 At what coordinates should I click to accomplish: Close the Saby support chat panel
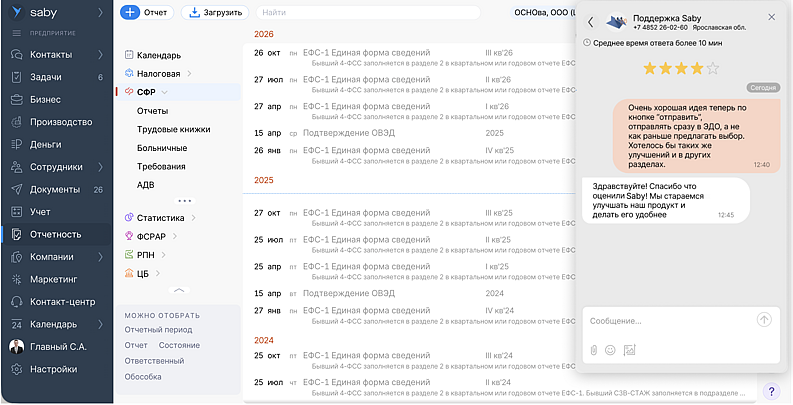[771, 18]
